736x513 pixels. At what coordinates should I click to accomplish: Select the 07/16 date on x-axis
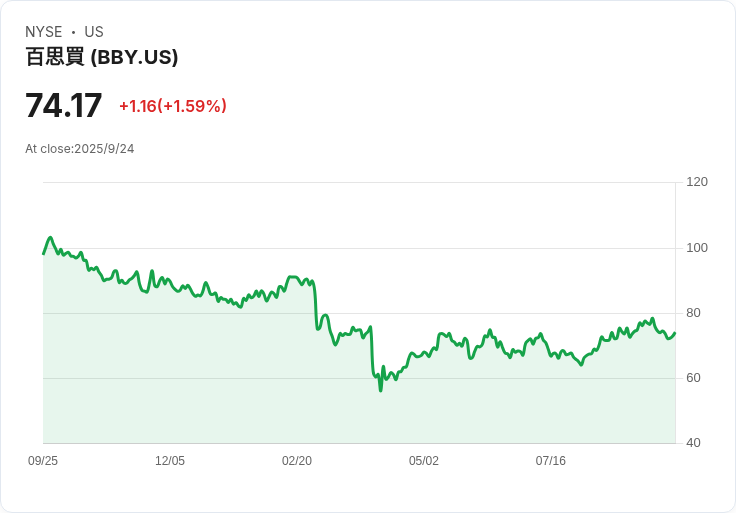[551, 461]
